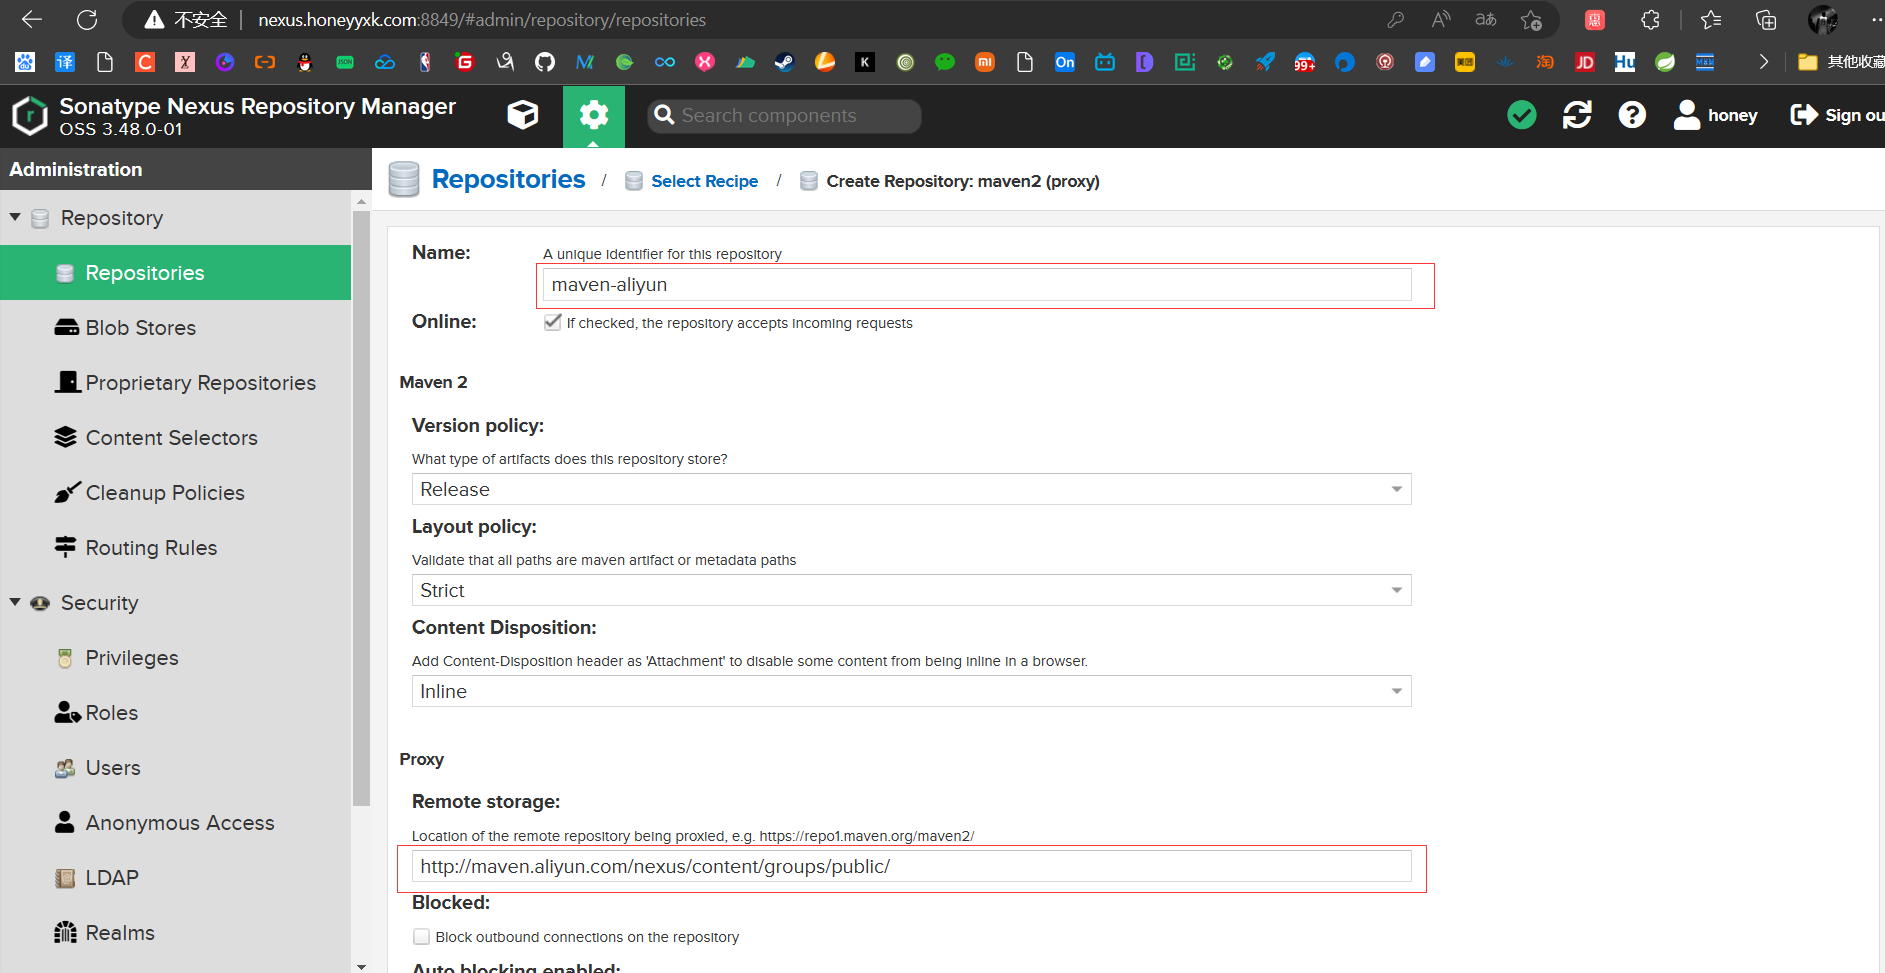Click the Nexus refresh icon in header
This screenshot has width=1885, height=973.
pos(1577,115)
